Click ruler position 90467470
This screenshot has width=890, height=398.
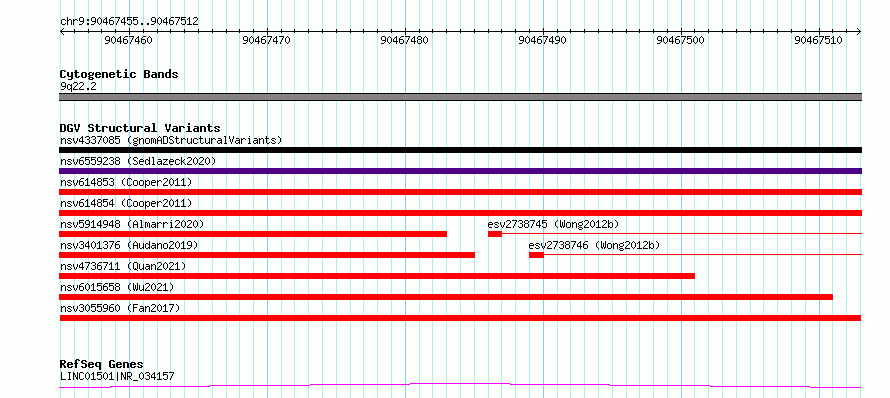click(x=266, y=40)
